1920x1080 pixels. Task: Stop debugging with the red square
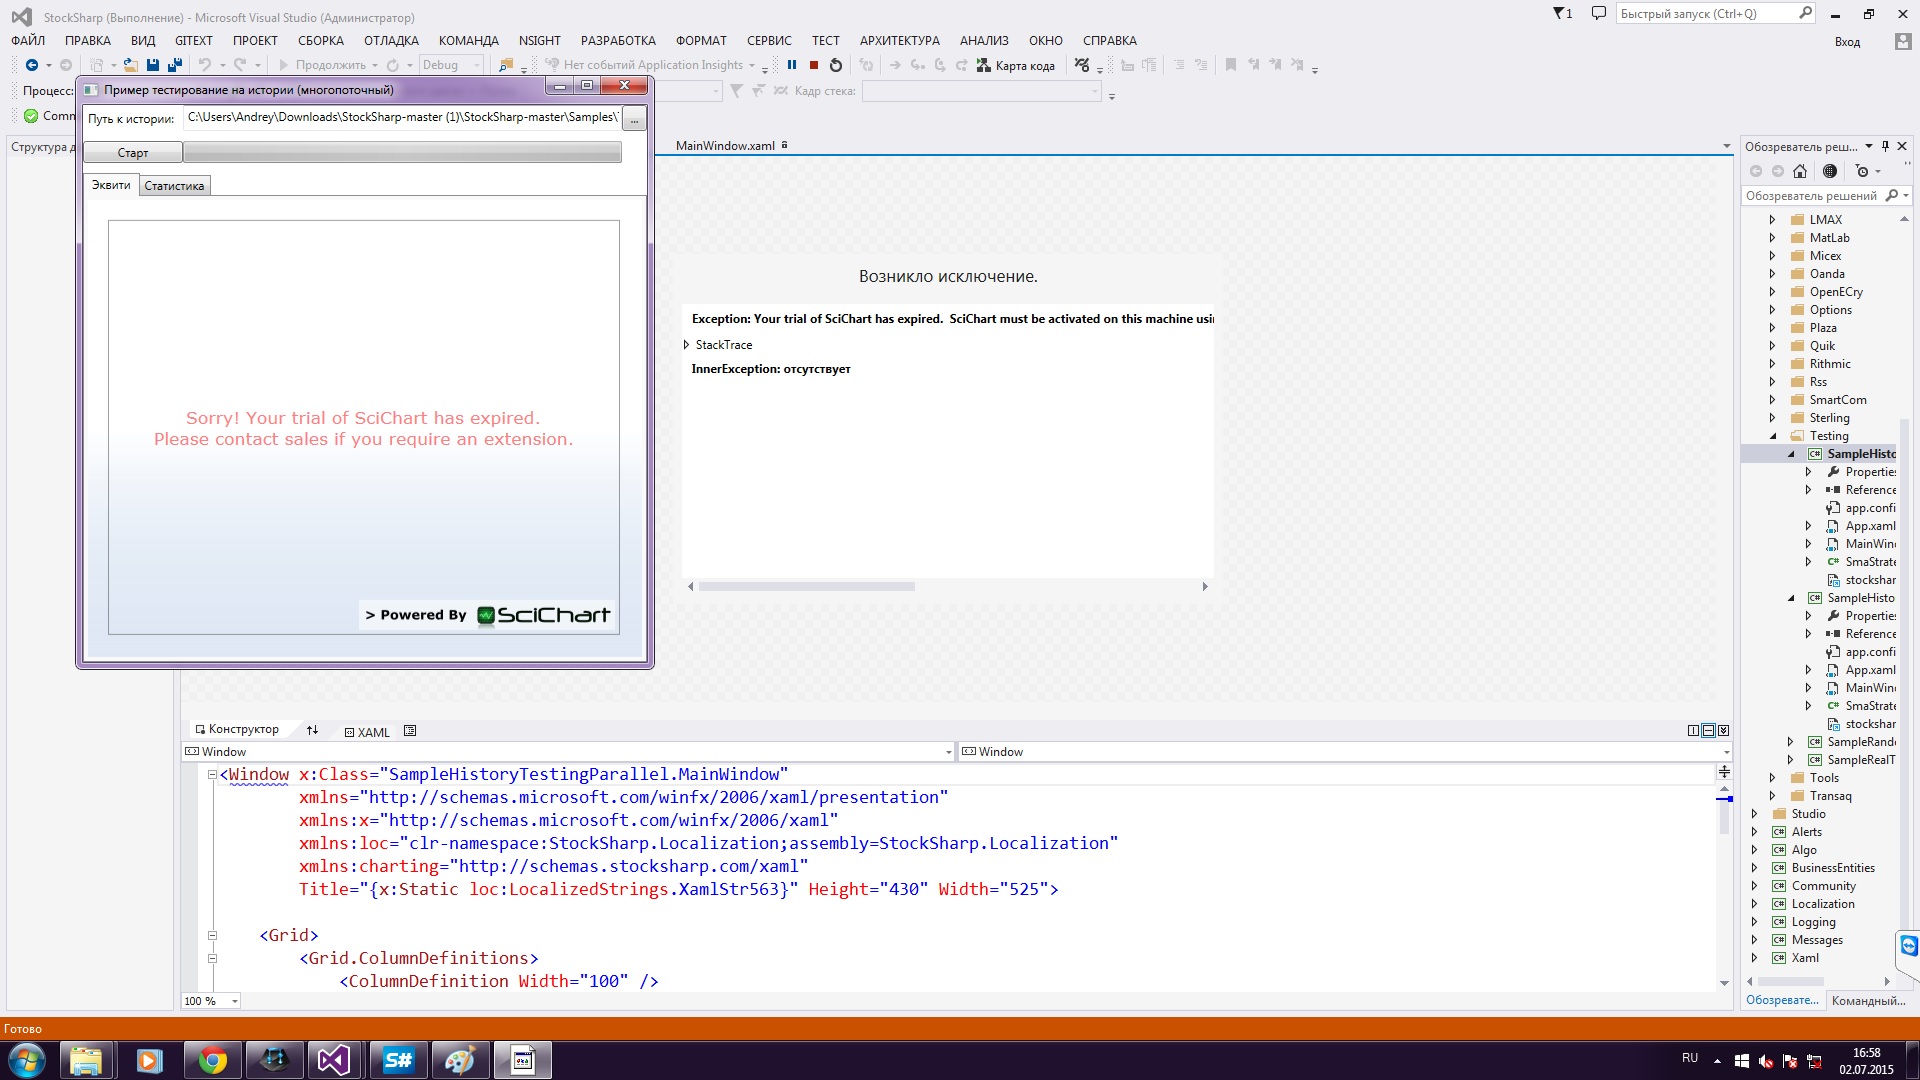[x=814, y=65]
